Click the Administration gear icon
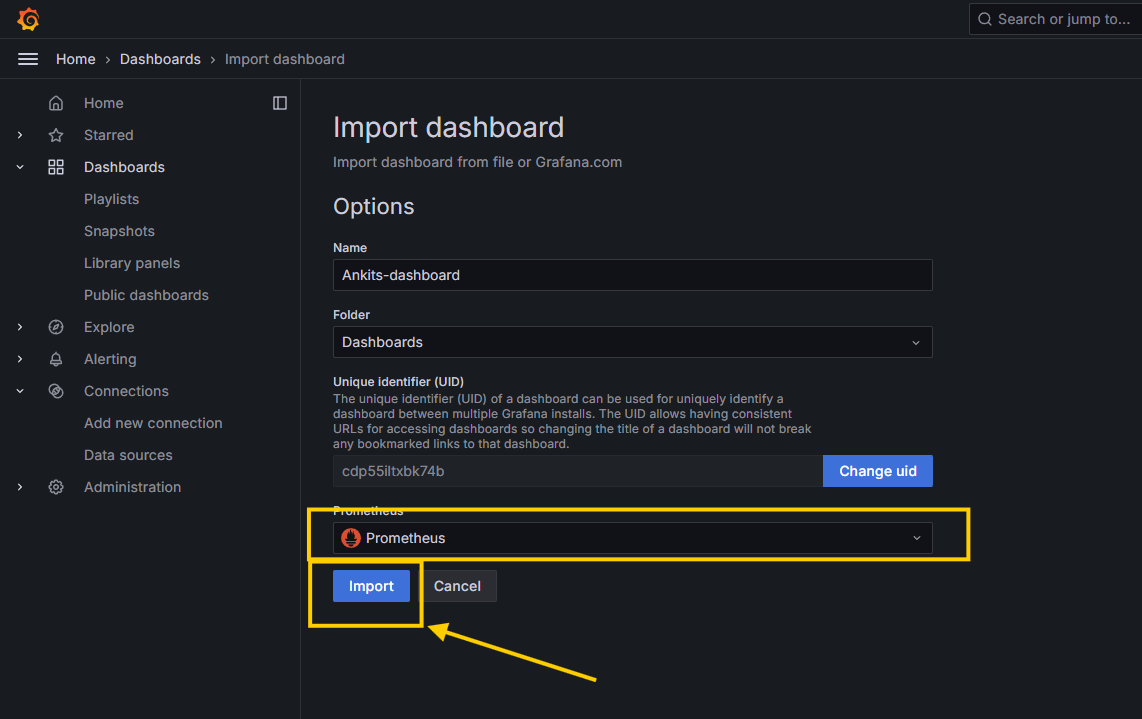1142x719 pixels. (x=56, y=487)
